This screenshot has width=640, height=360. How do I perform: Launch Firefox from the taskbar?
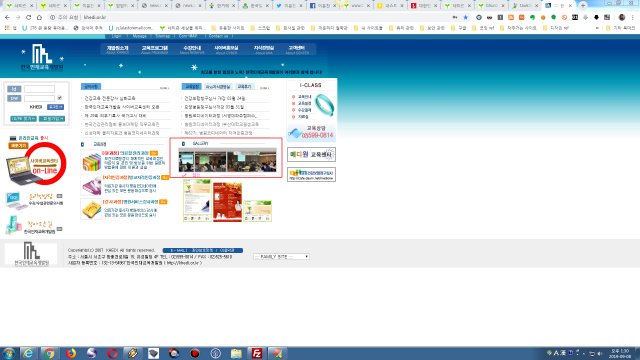71,353
